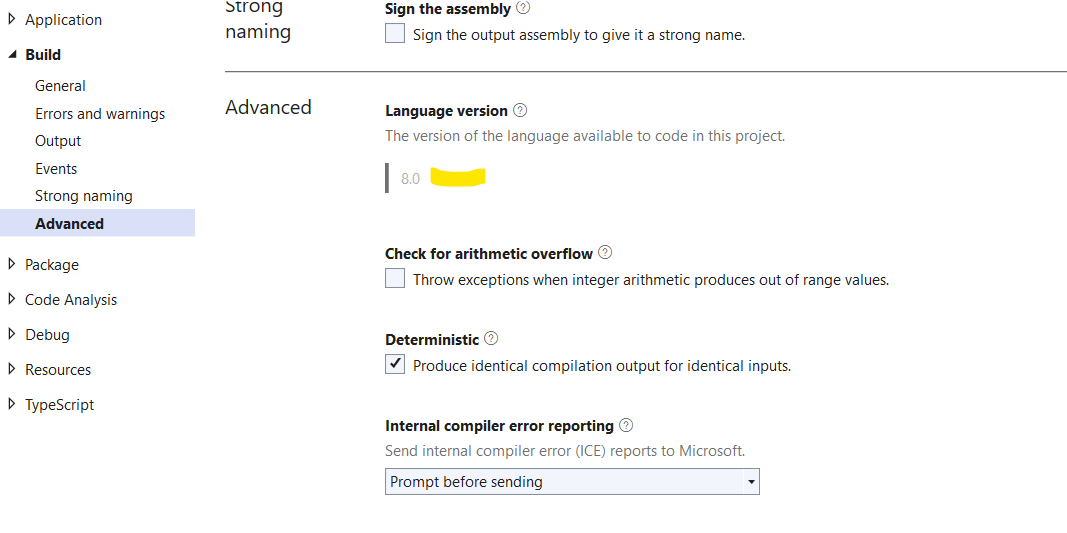Open the Output build settings
The image size is (1067, 533).
pyautogui.click(x=58, y=141)
